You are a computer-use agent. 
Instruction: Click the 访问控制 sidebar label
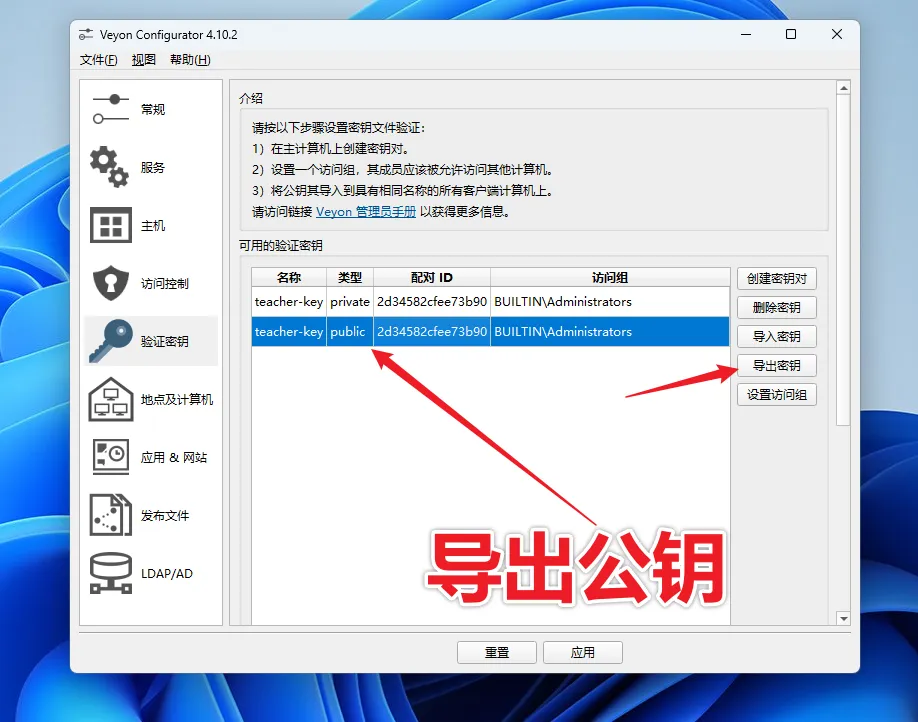coord(165,283)
